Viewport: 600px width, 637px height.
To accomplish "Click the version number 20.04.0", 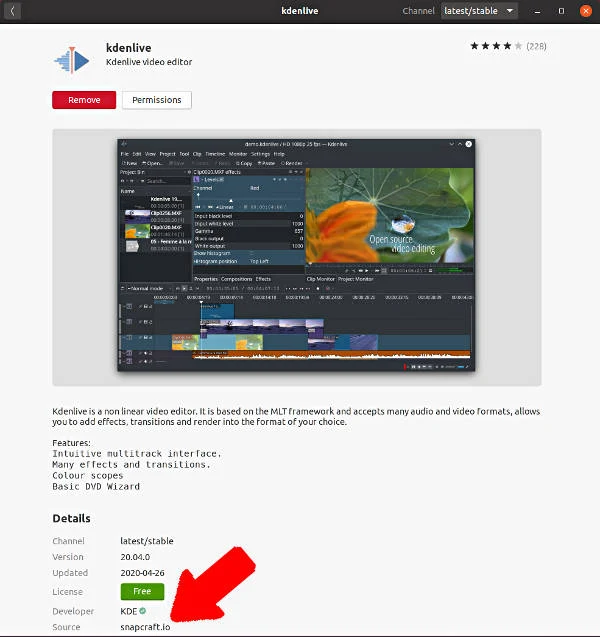I will pos(135,557).
